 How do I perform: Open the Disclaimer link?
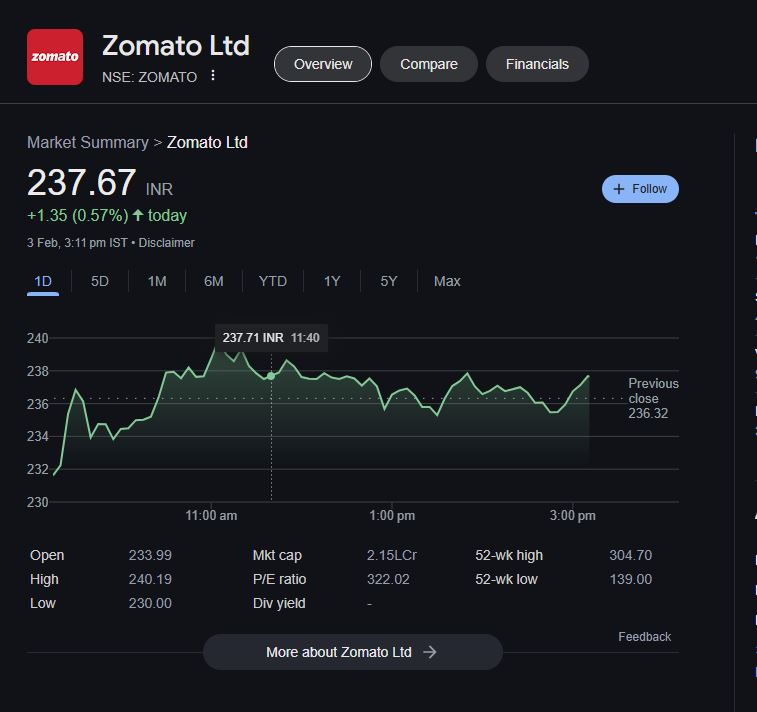(167, 243)
